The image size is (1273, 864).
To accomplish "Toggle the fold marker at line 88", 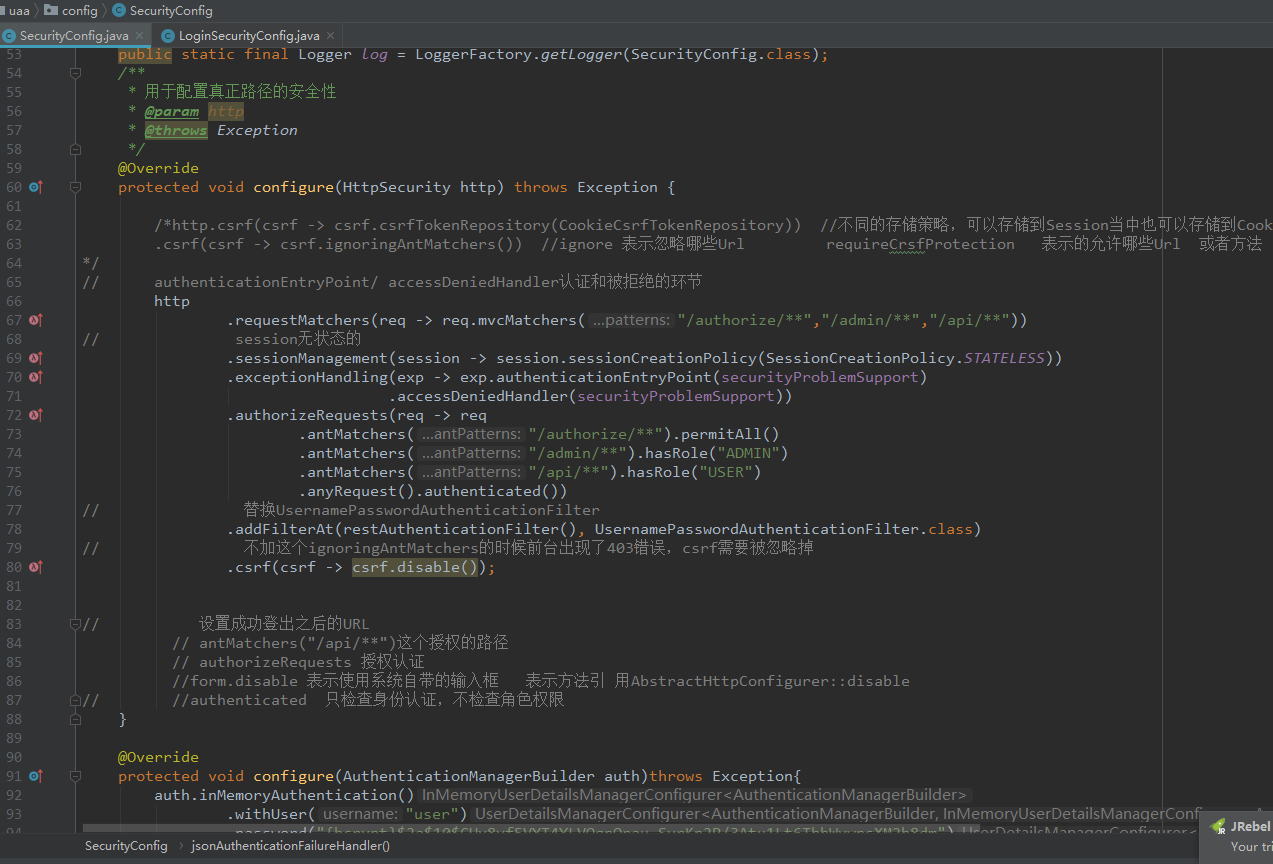I will pos(75,719).
